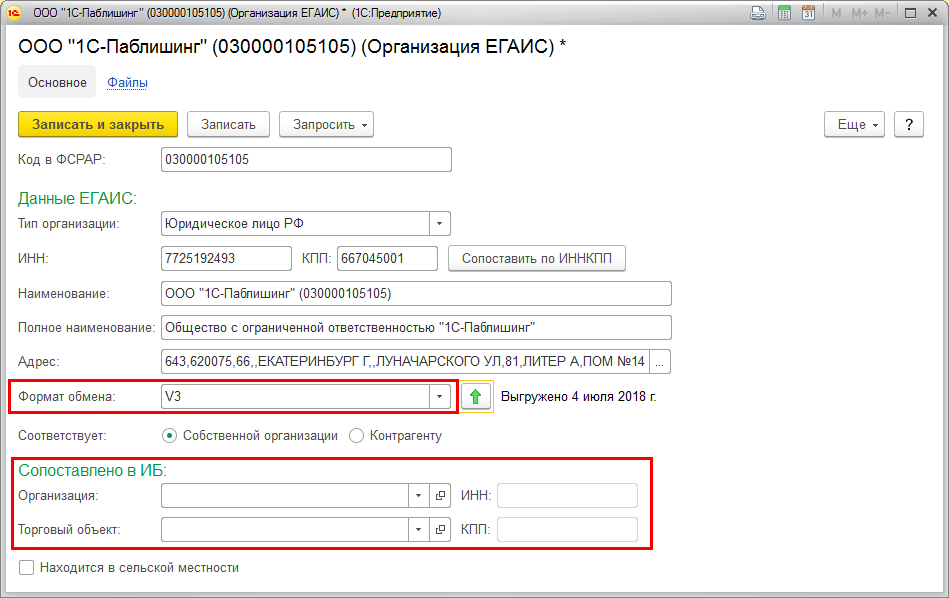Click the 1C application logo icon

[x=13, y=13]
